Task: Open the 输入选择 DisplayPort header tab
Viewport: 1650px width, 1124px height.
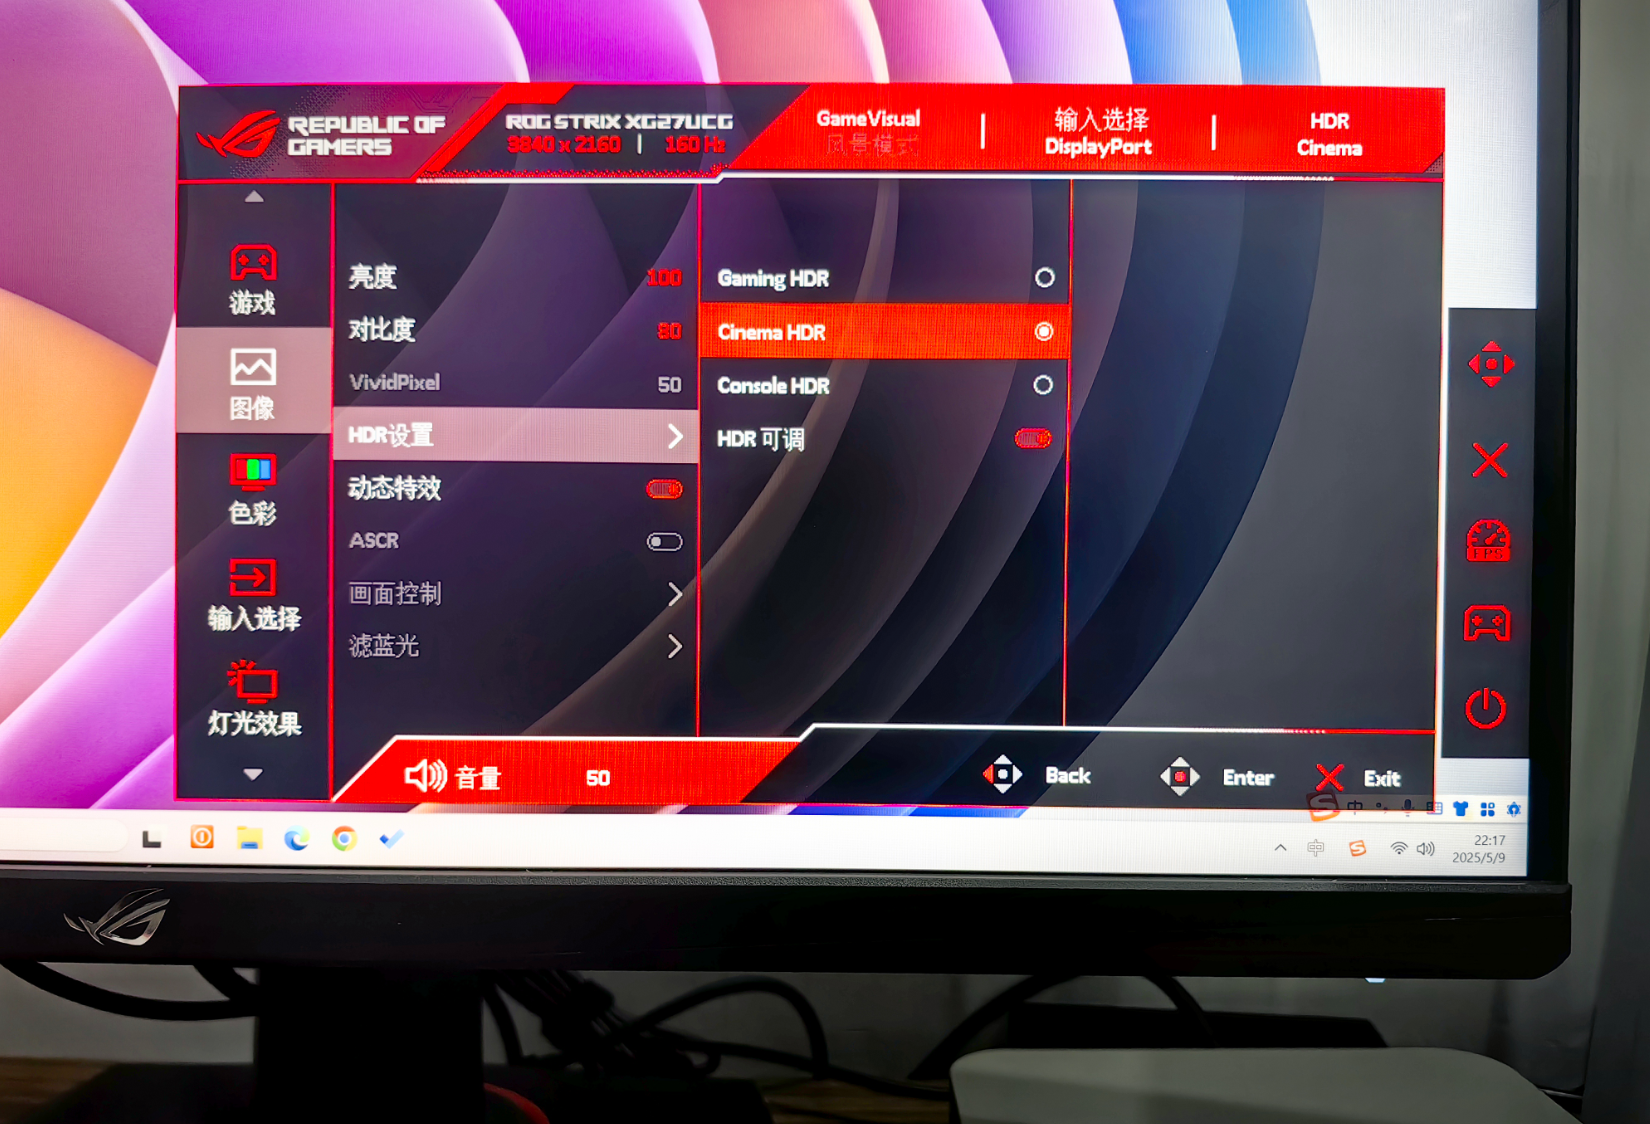Action: coord(1098,133)
